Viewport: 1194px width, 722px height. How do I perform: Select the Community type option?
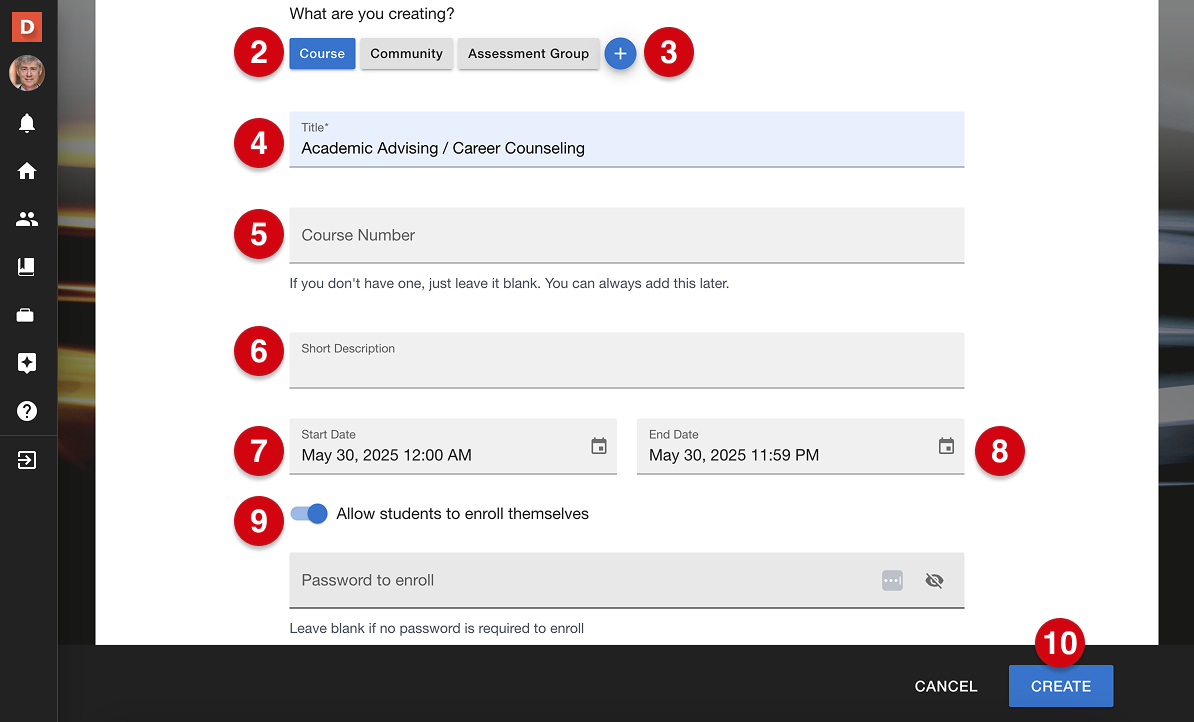tap(407, 53)
